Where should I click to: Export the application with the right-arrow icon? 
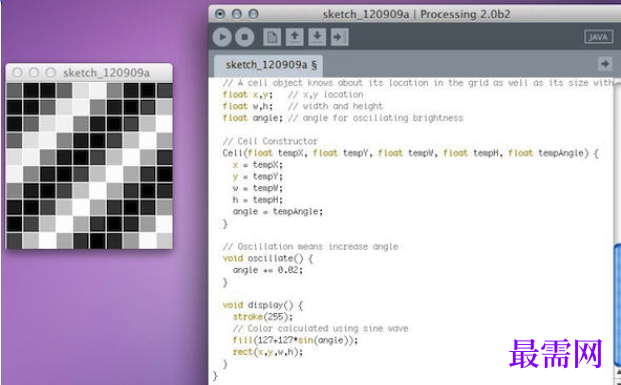[339, 37]
